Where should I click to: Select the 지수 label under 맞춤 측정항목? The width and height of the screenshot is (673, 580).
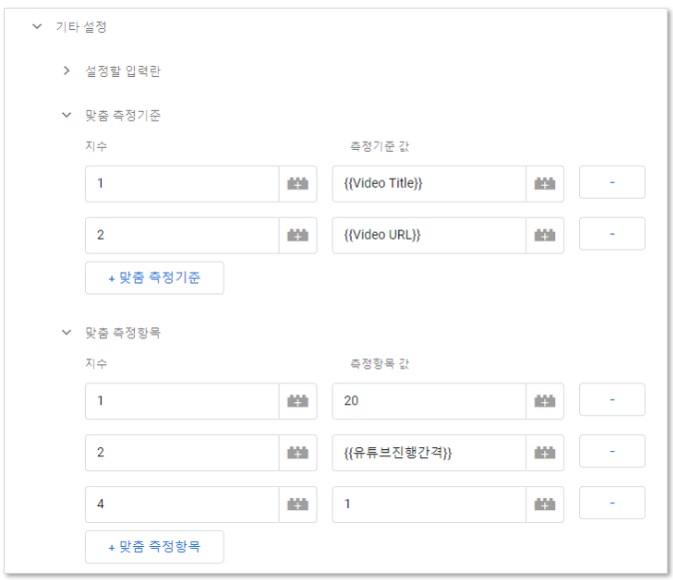click(96, 364)
